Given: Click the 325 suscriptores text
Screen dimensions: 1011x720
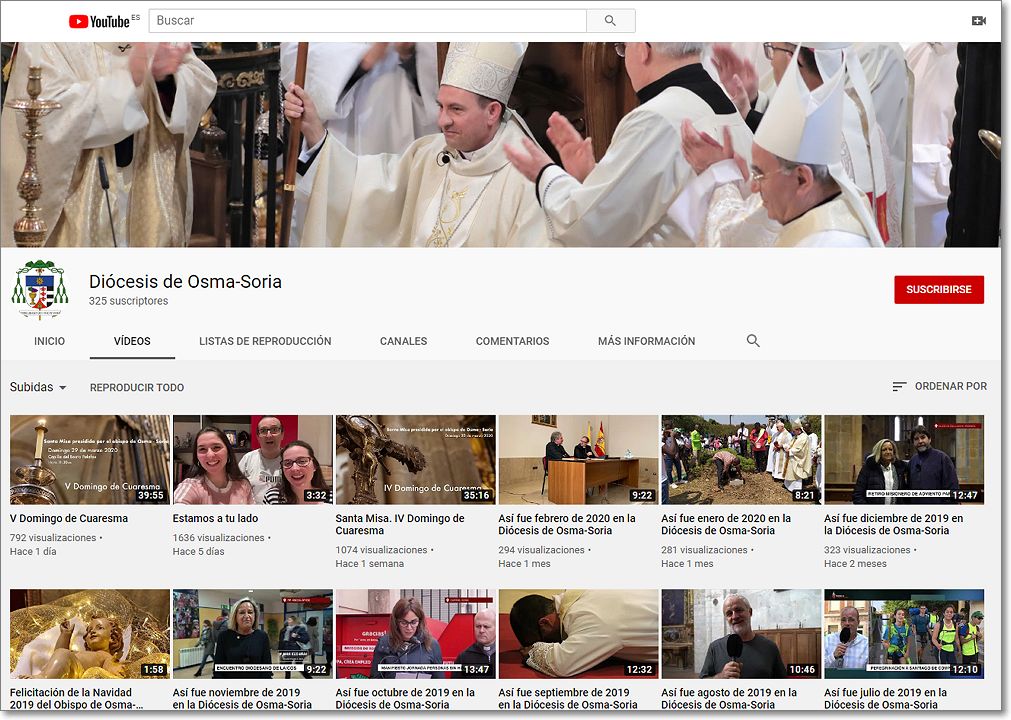Looking at the screenshot, I should [x=128, y=301].
